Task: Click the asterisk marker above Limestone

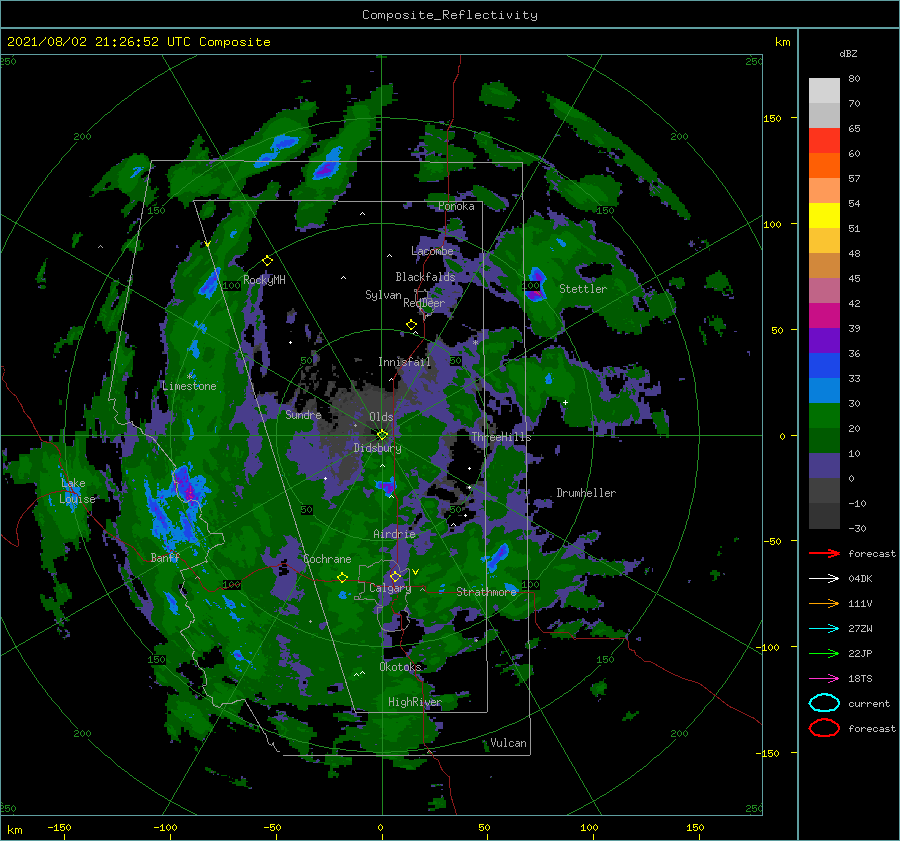Action: coord(190,377)
